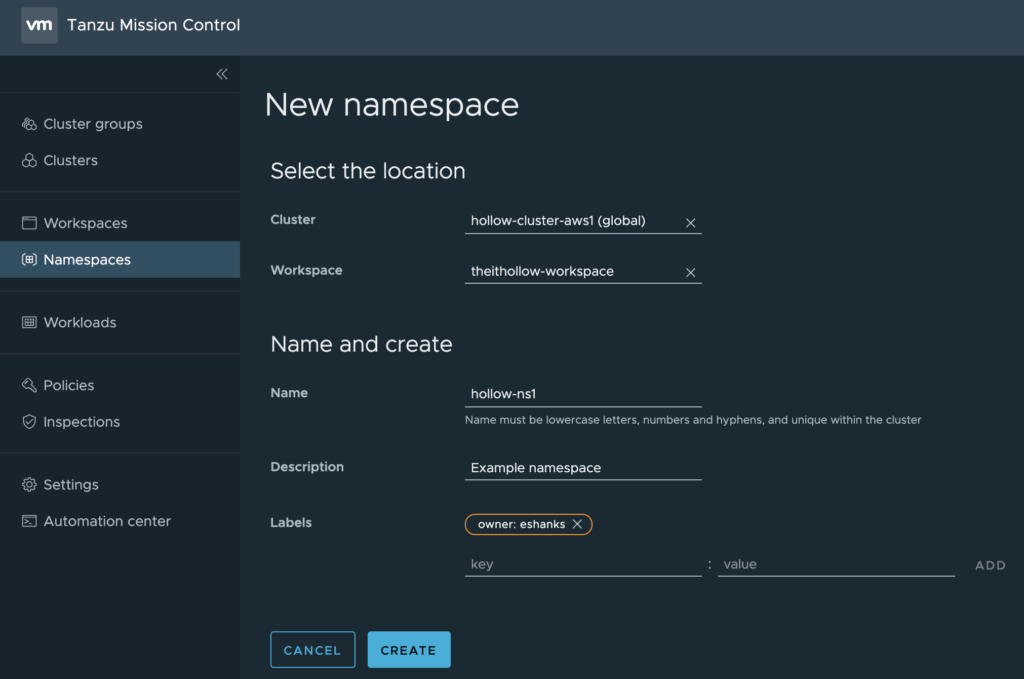This screenshot has width=1024, height=679.
Task: Clear the hollow-cluster-aws1 cluster selection
Action: pyautogui.click(x=690, y=222)
